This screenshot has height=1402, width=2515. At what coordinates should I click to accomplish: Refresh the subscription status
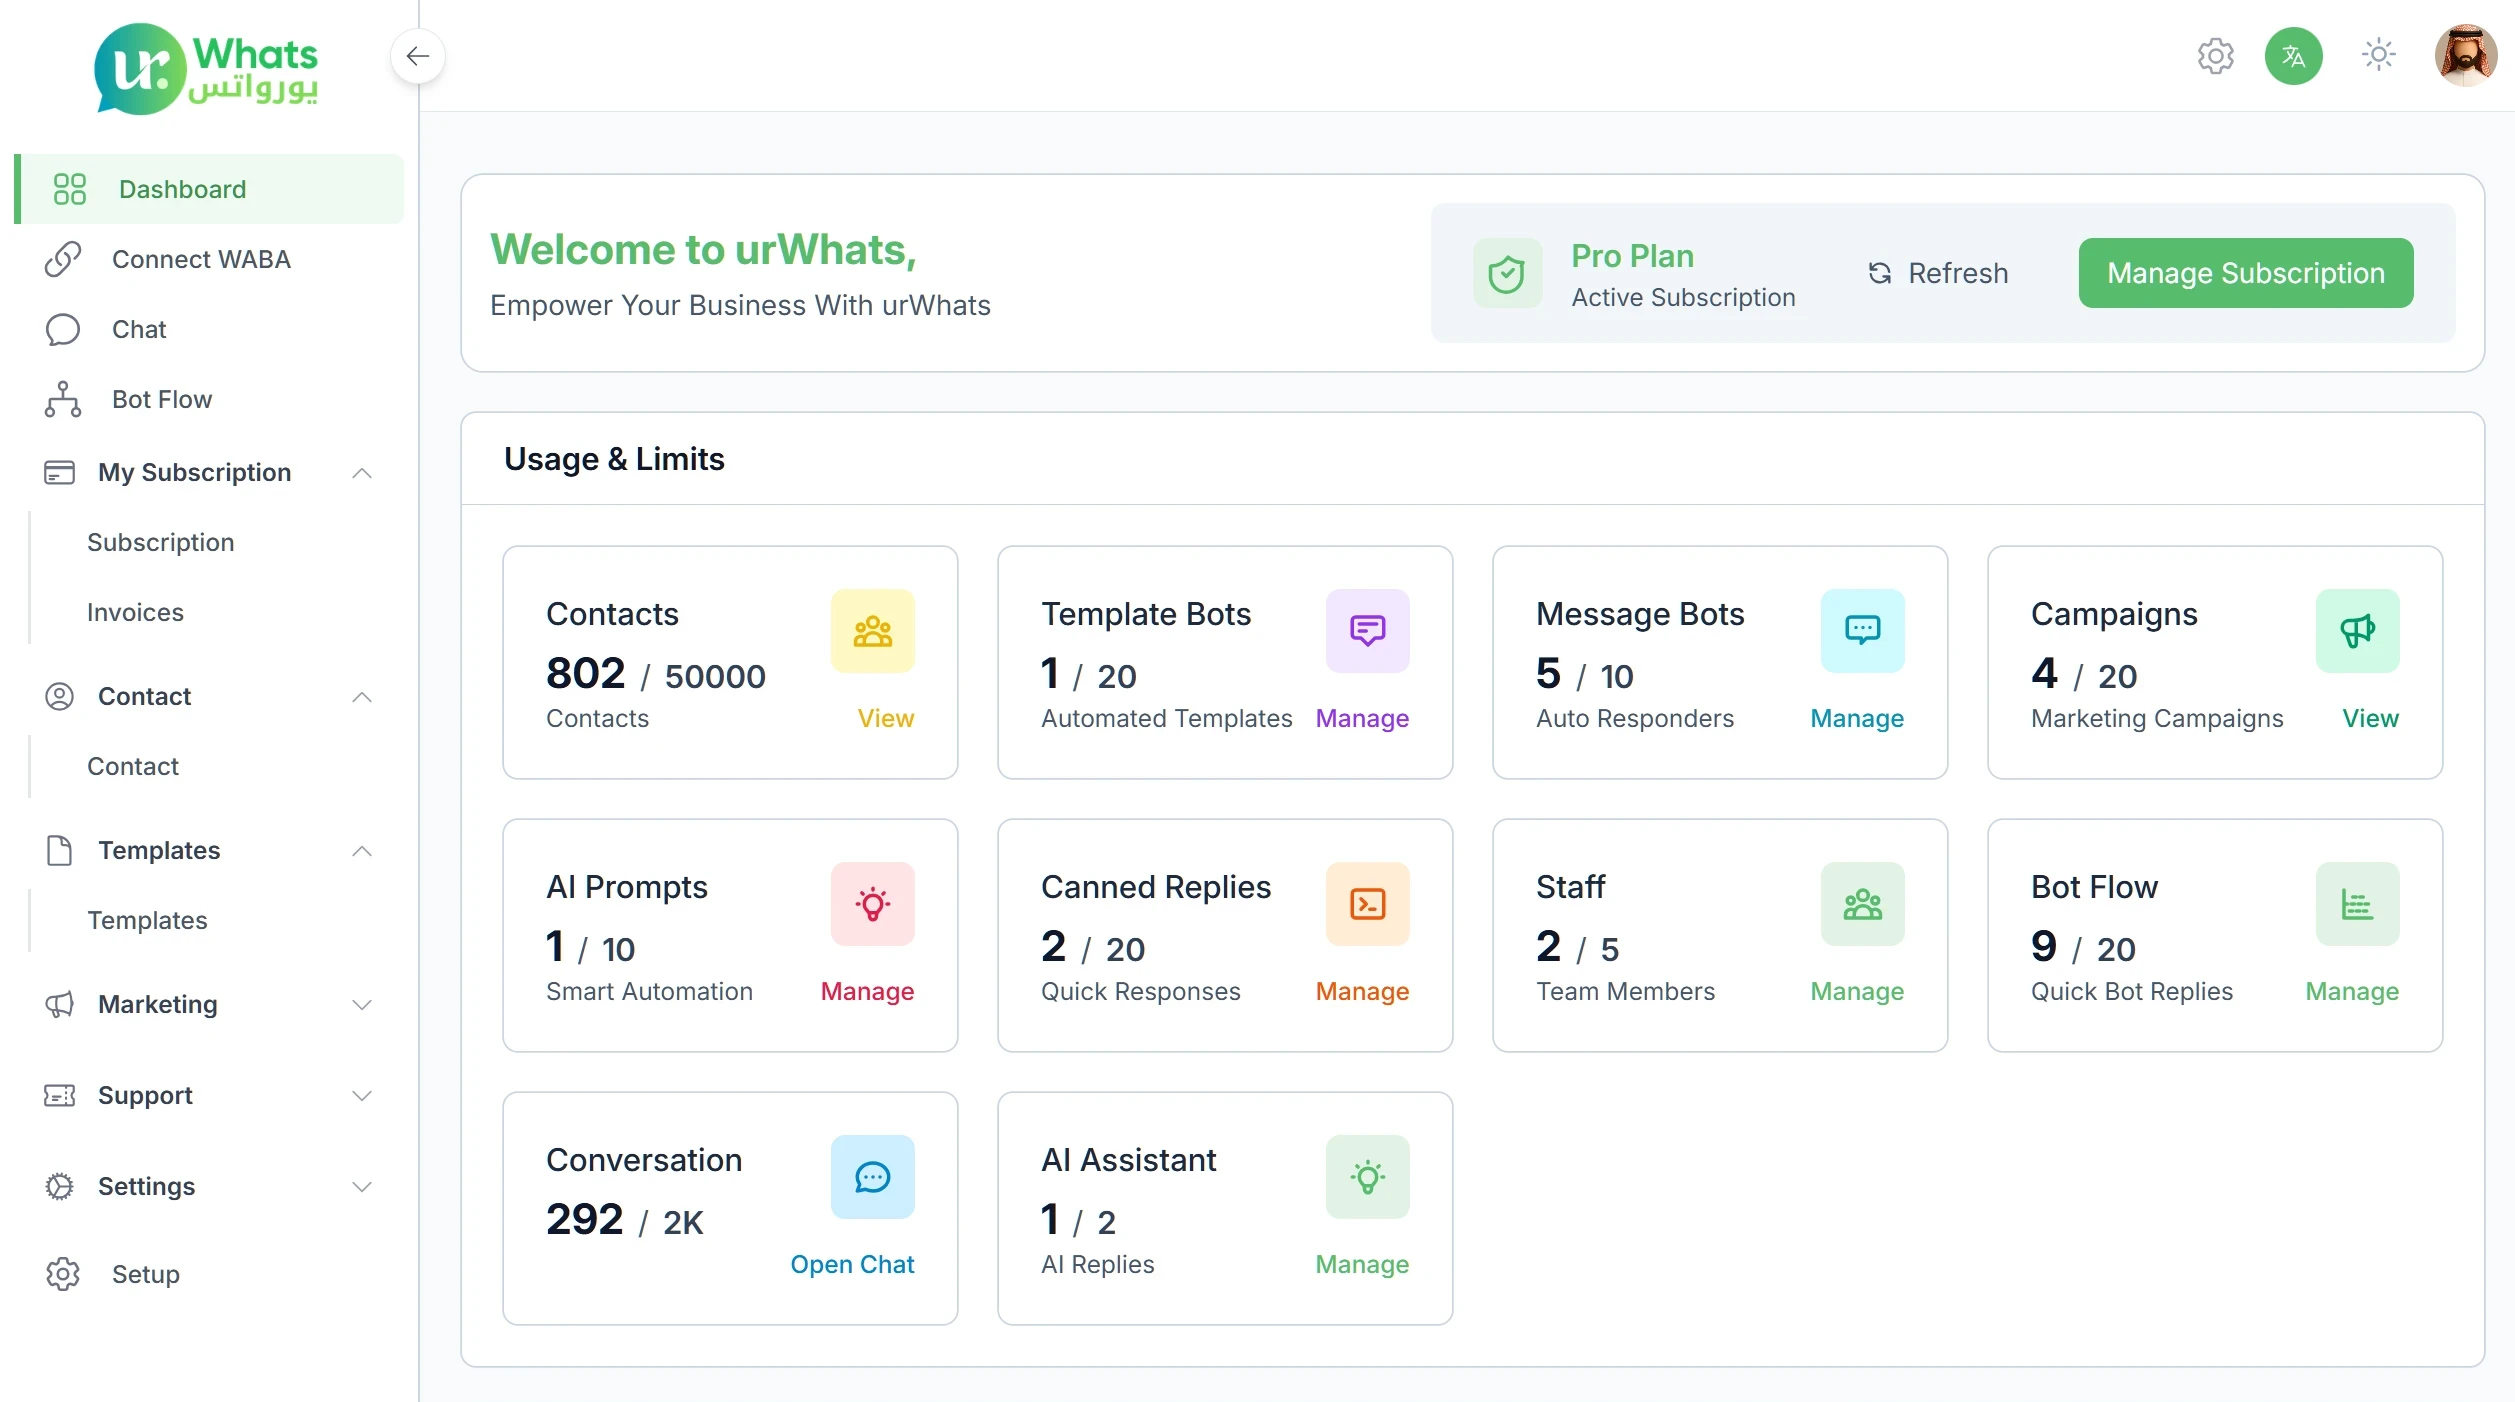coord(1937,272)
